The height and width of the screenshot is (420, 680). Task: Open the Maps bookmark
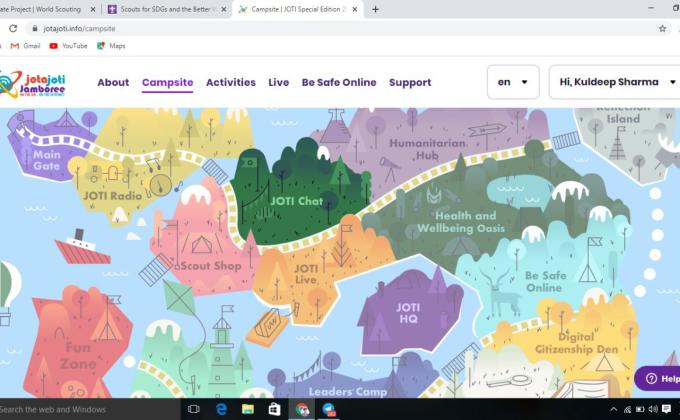coord(111,46)
